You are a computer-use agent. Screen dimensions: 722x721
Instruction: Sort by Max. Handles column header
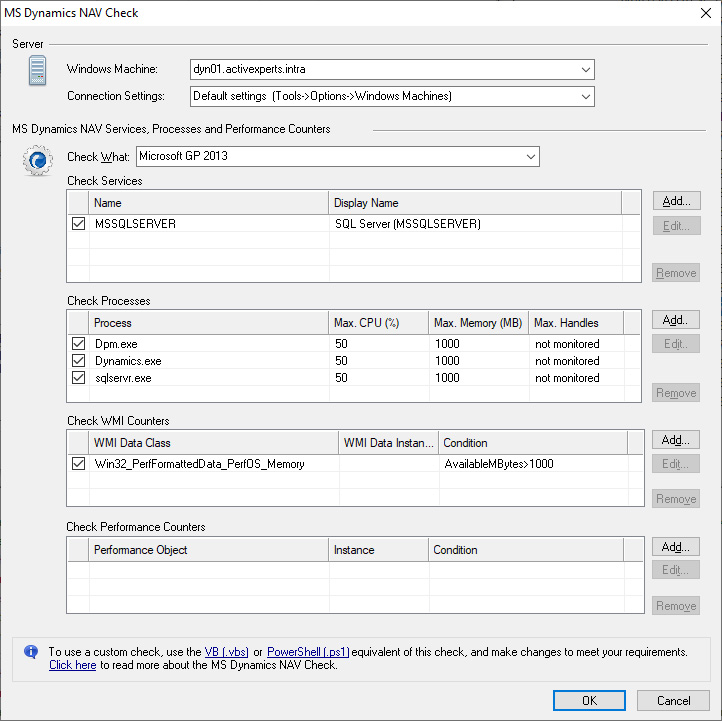tap(576, 323)
